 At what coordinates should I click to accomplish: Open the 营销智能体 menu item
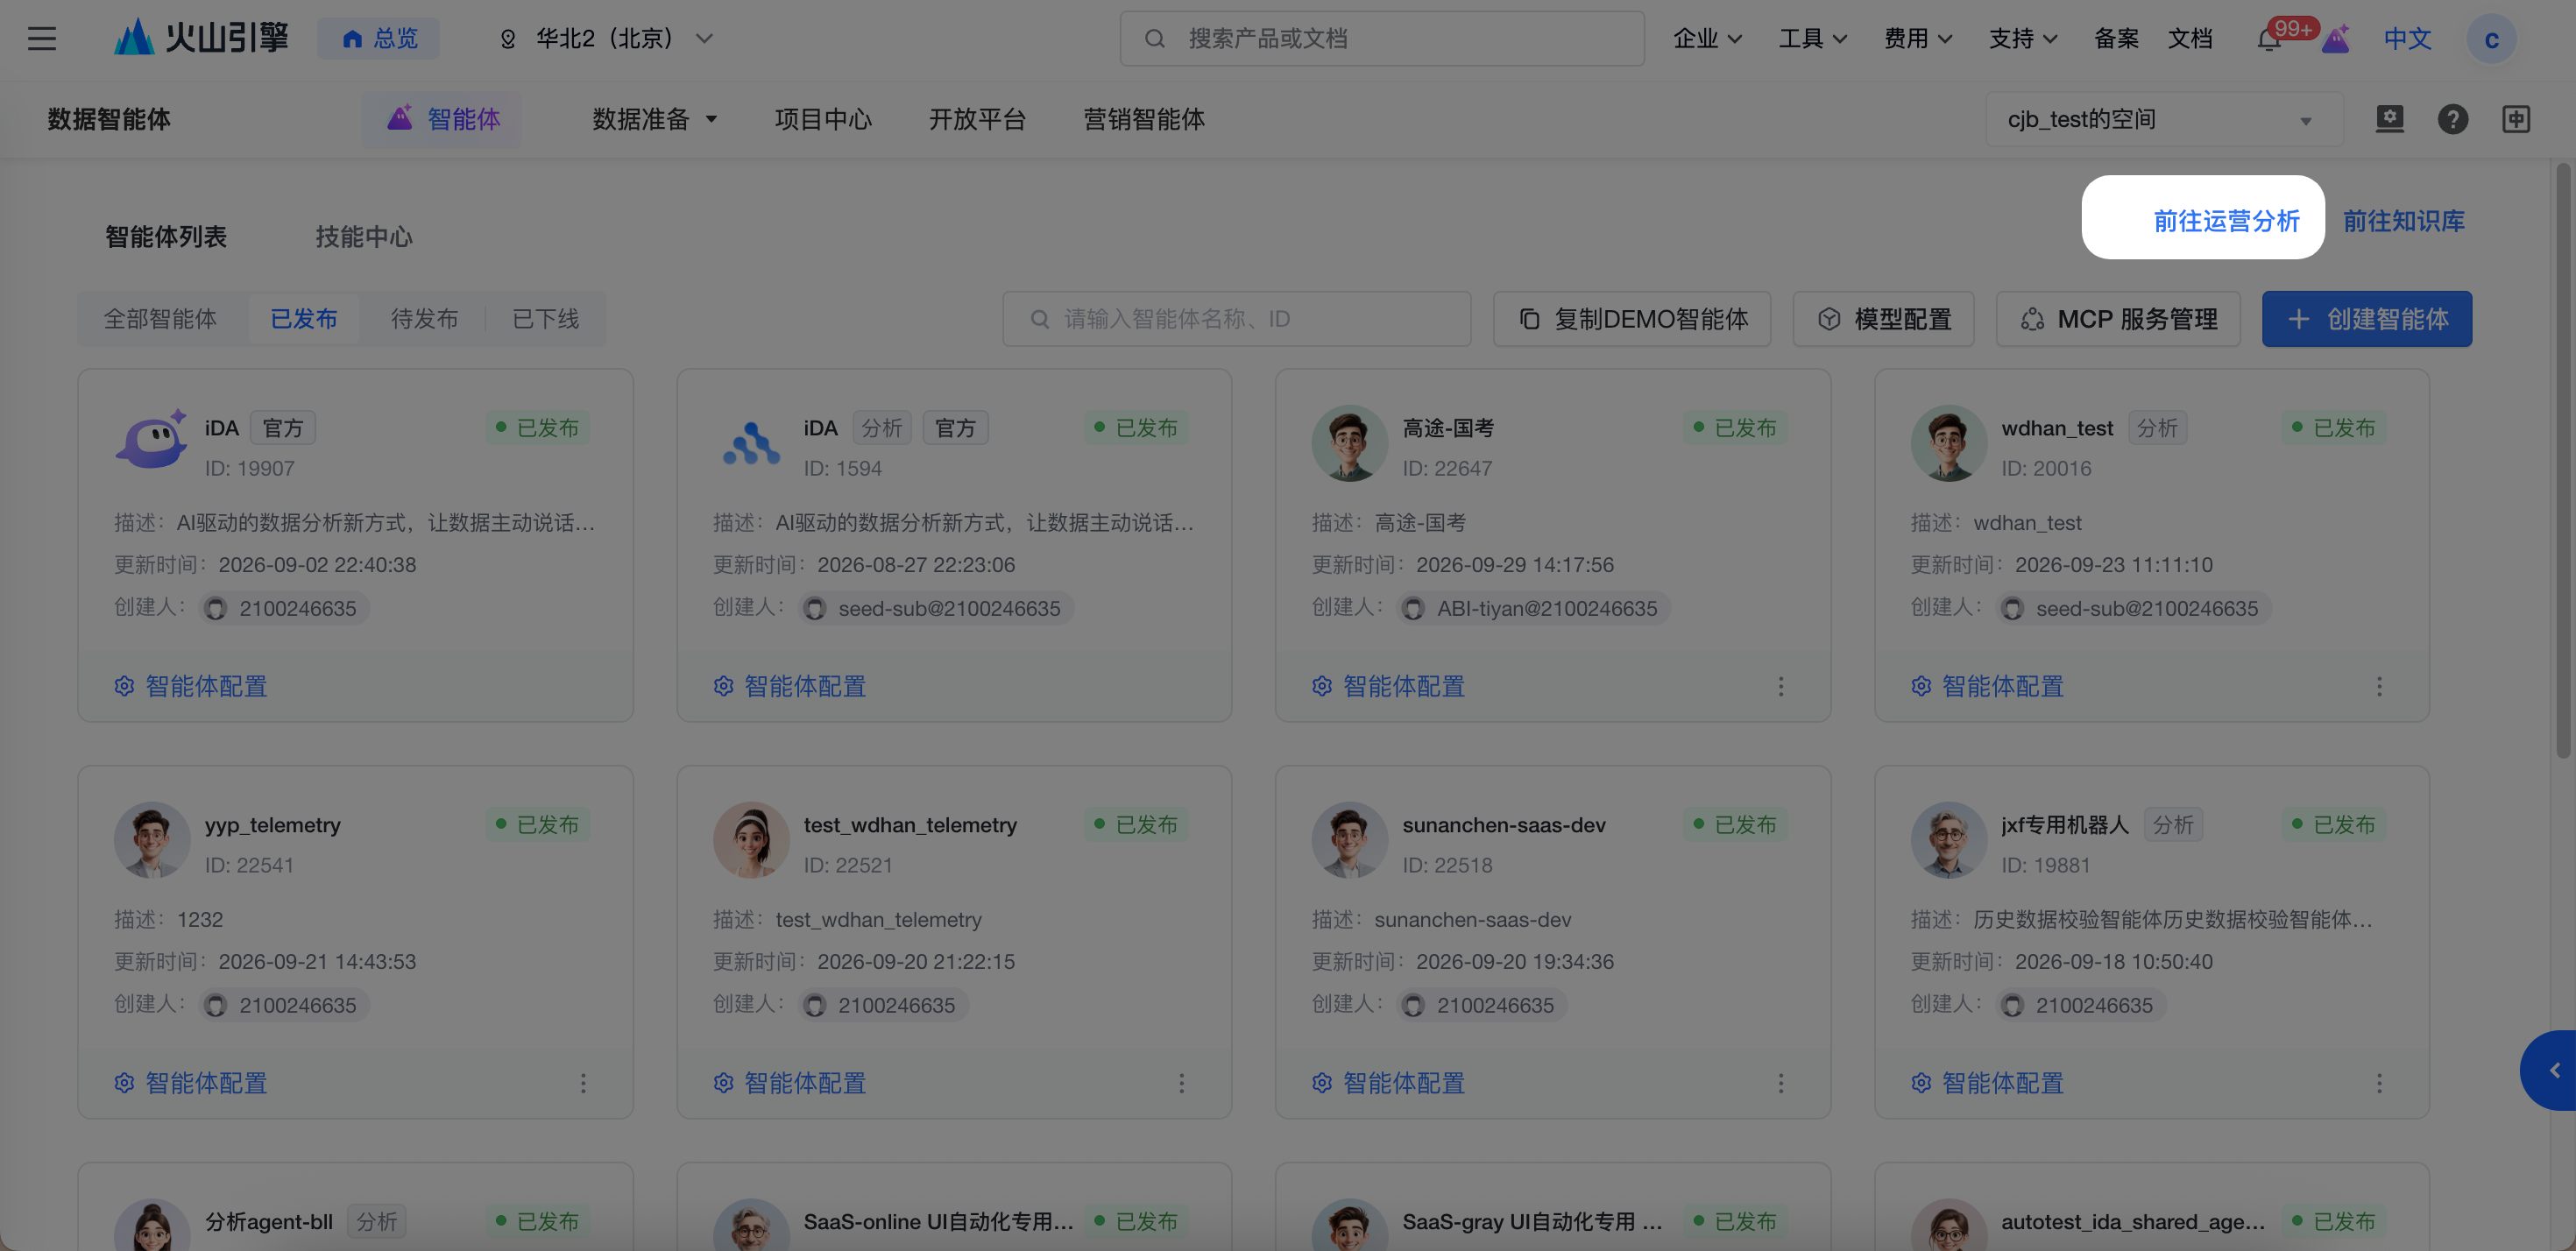point(1144,119)
